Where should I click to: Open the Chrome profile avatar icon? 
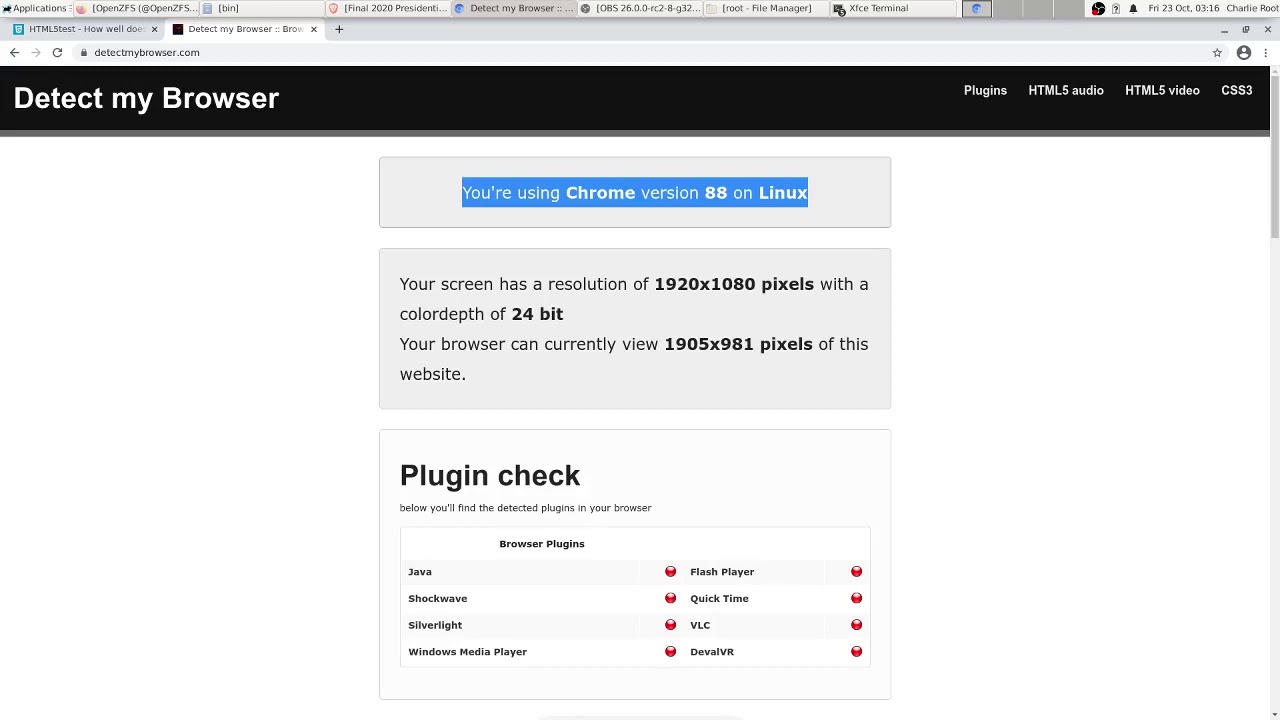click(x=1244, y=52)
